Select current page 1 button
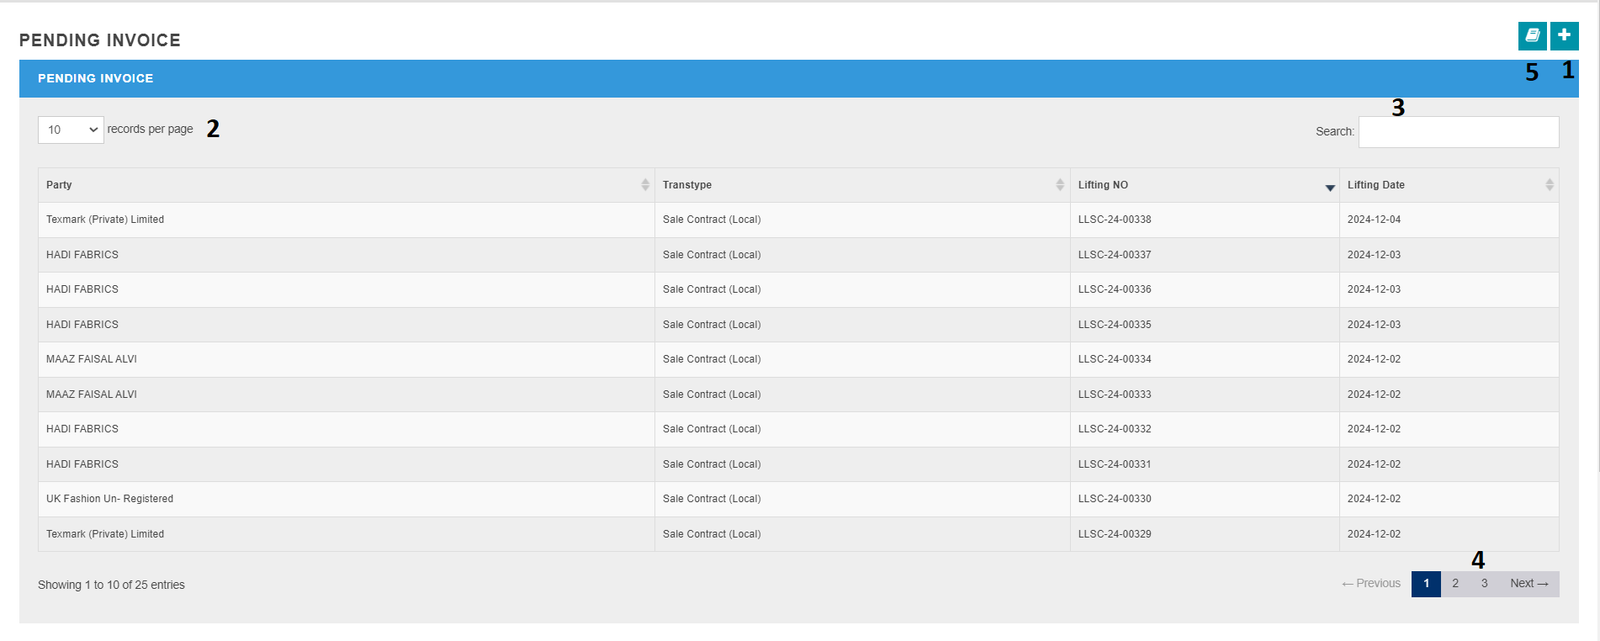 click(1426, 584)
